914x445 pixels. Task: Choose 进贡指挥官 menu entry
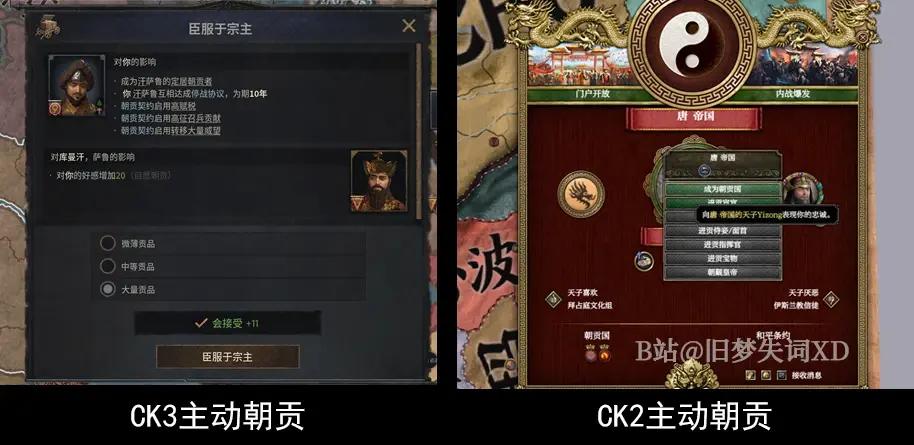point(722,244)
